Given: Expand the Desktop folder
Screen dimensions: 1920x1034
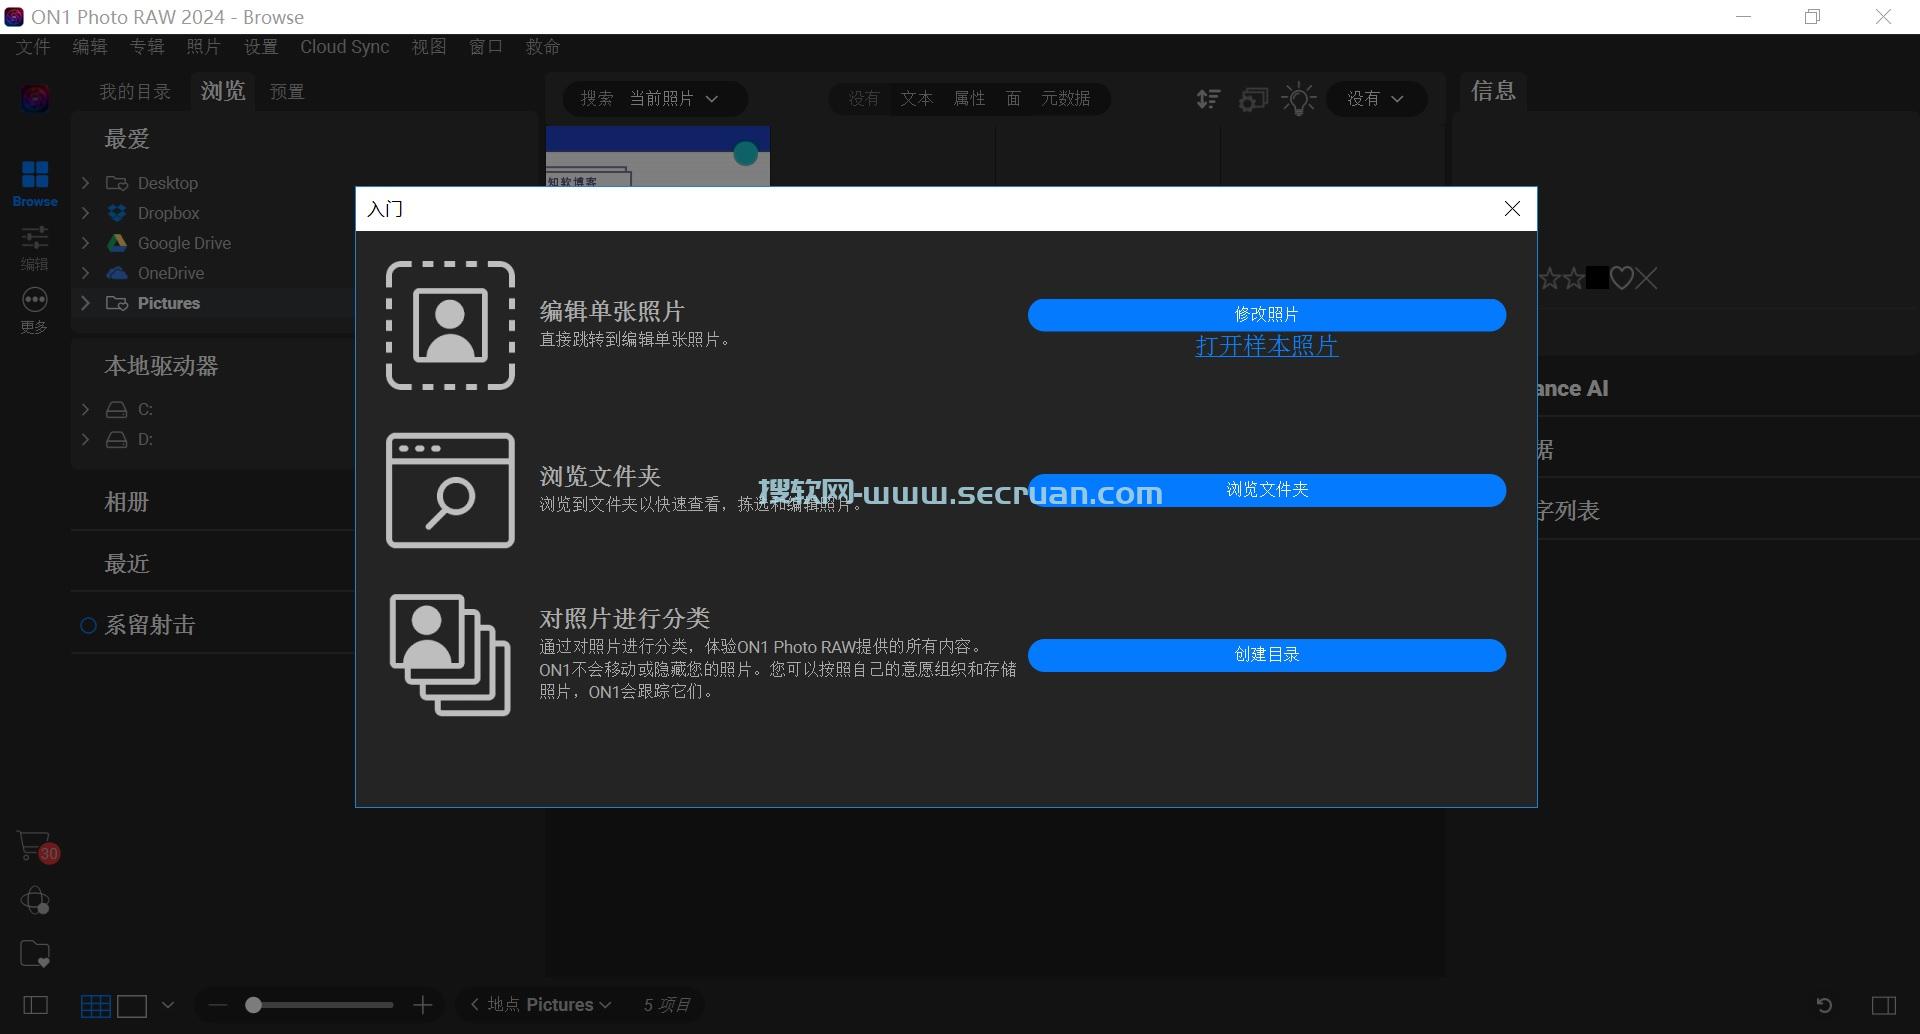Looking at the screenshot, I should (86, 183).
